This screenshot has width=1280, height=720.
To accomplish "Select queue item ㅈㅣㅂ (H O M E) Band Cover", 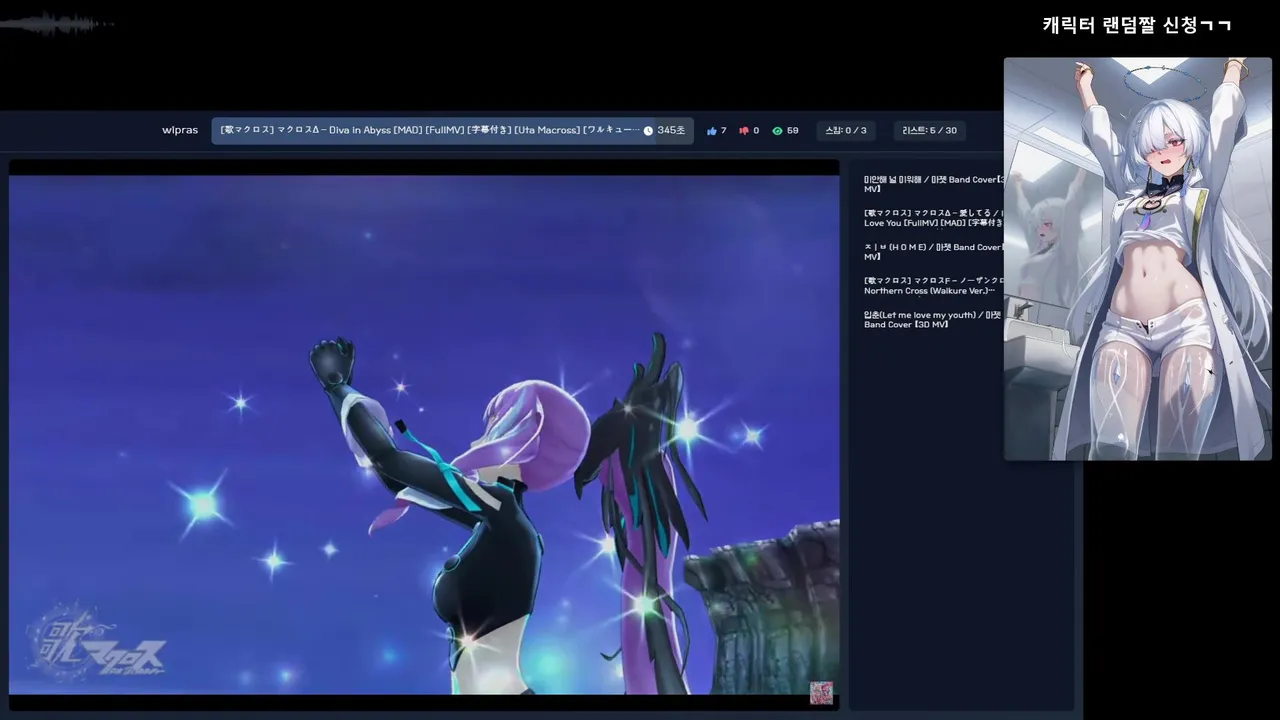I will (x=934, y=252).
